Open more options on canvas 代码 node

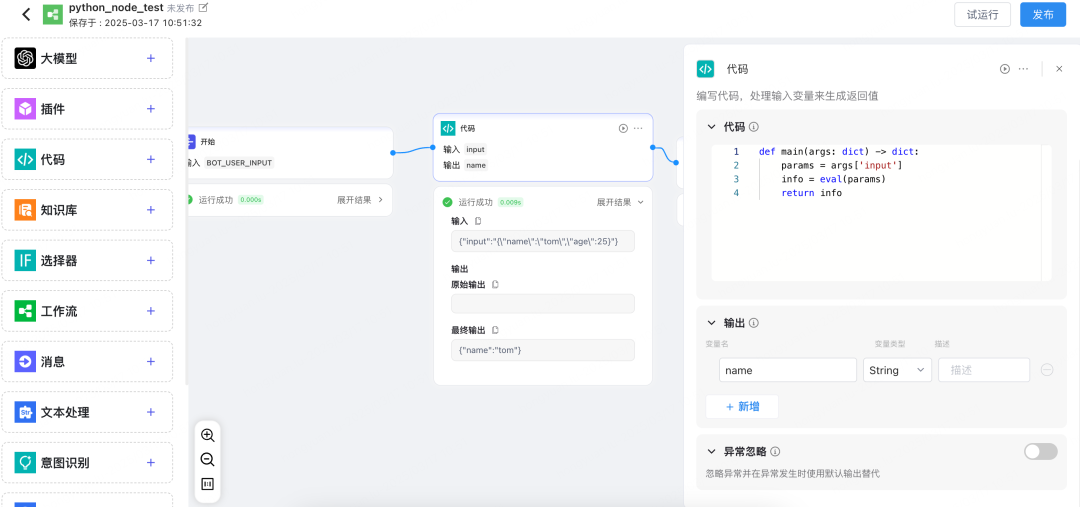(638, 128)
